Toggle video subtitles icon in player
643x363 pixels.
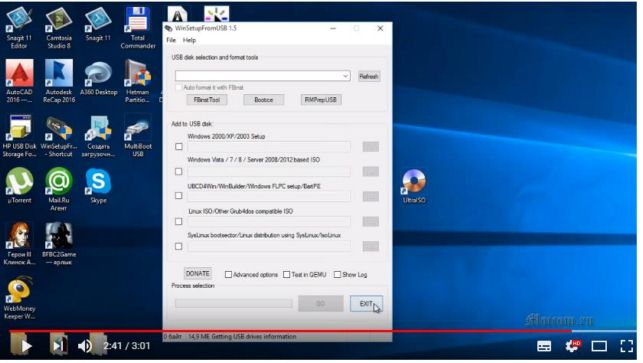(x=544, y=346)
